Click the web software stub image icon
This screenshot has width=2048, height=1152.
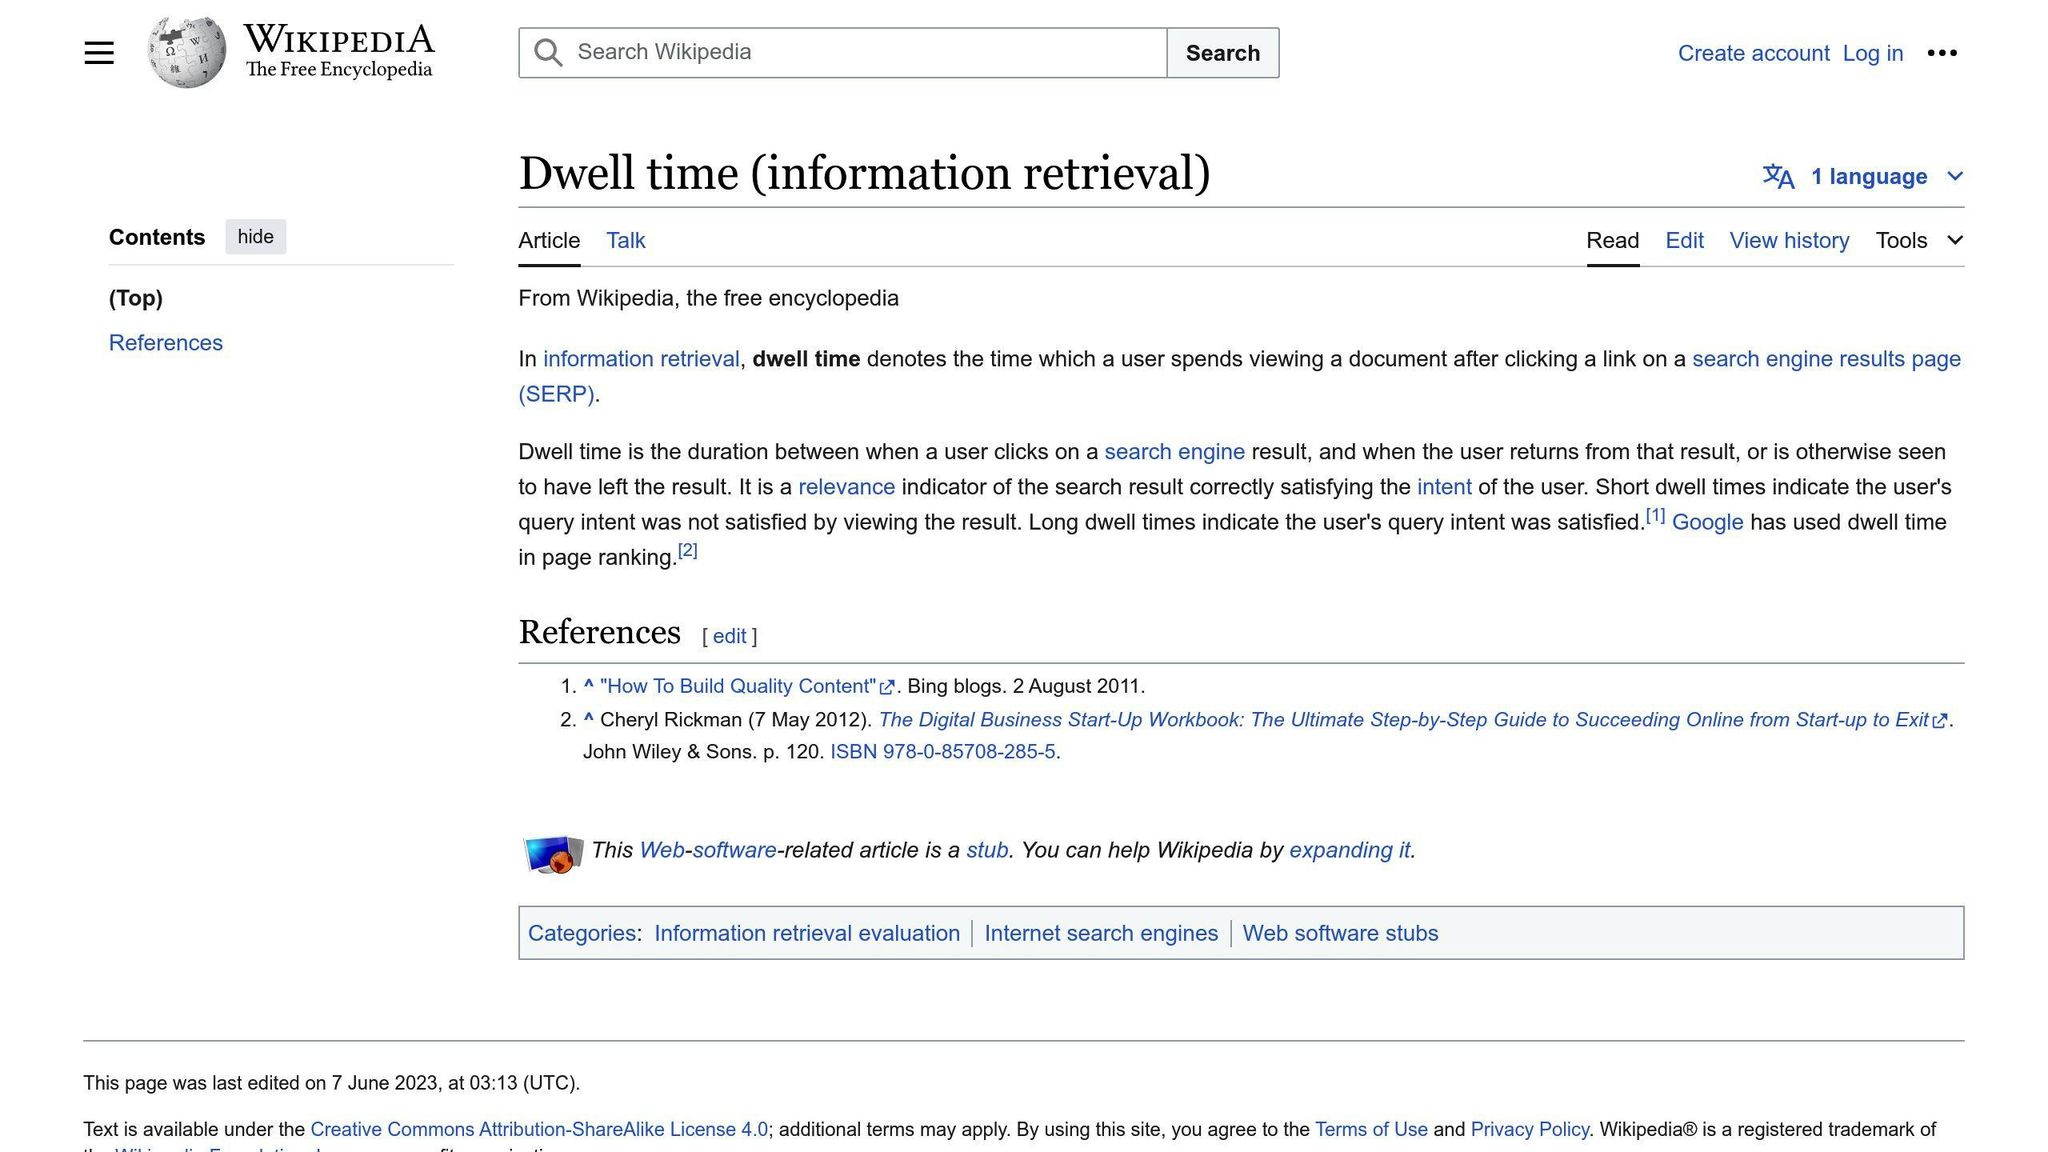[x=553, y=853]
